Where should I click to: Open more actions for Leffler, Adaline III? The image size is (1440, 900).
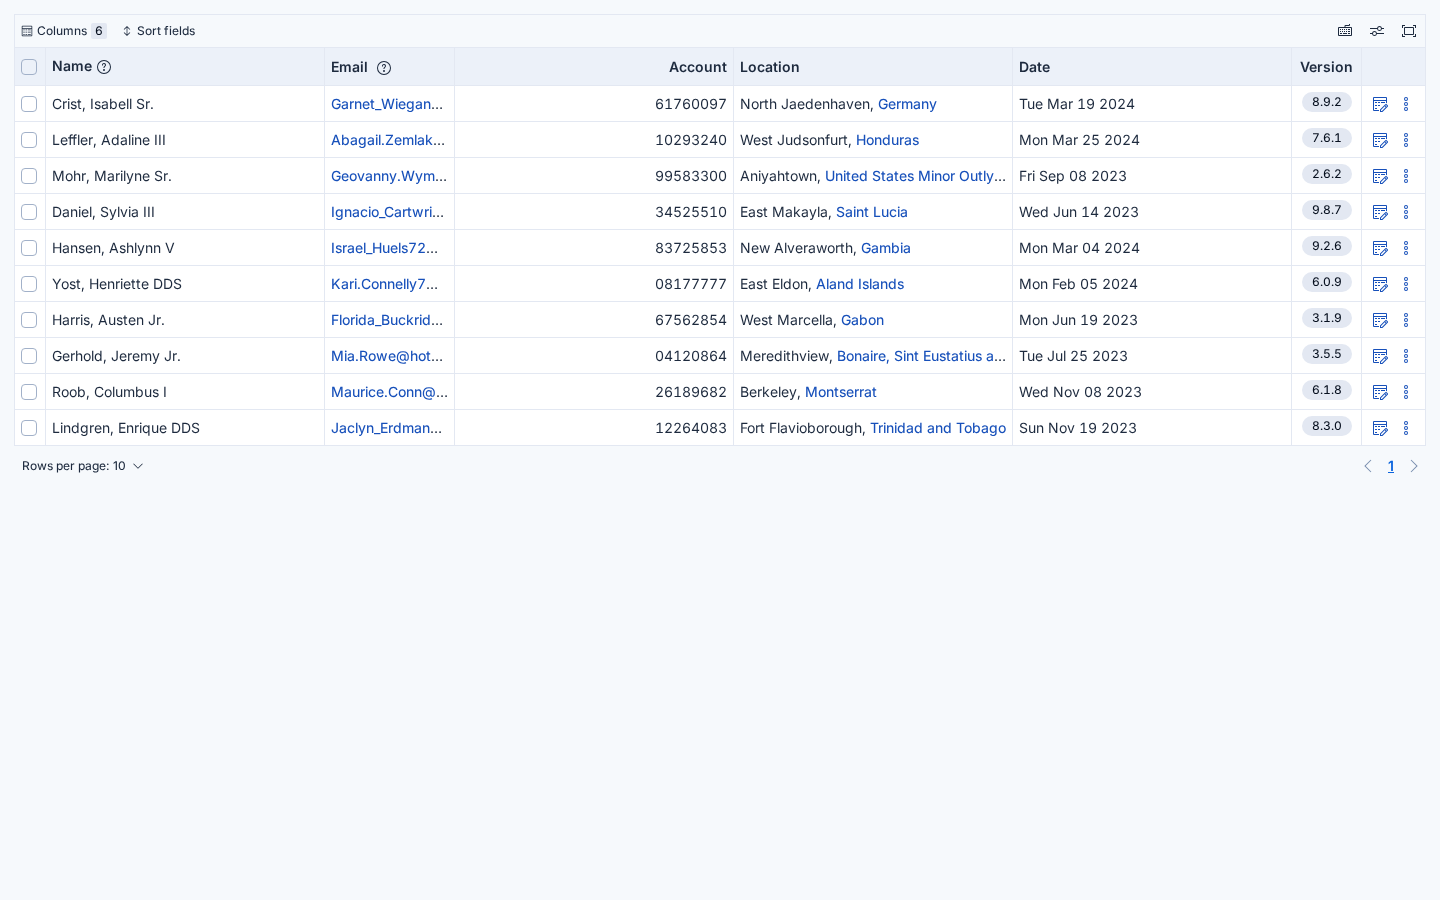[1406, 140]
